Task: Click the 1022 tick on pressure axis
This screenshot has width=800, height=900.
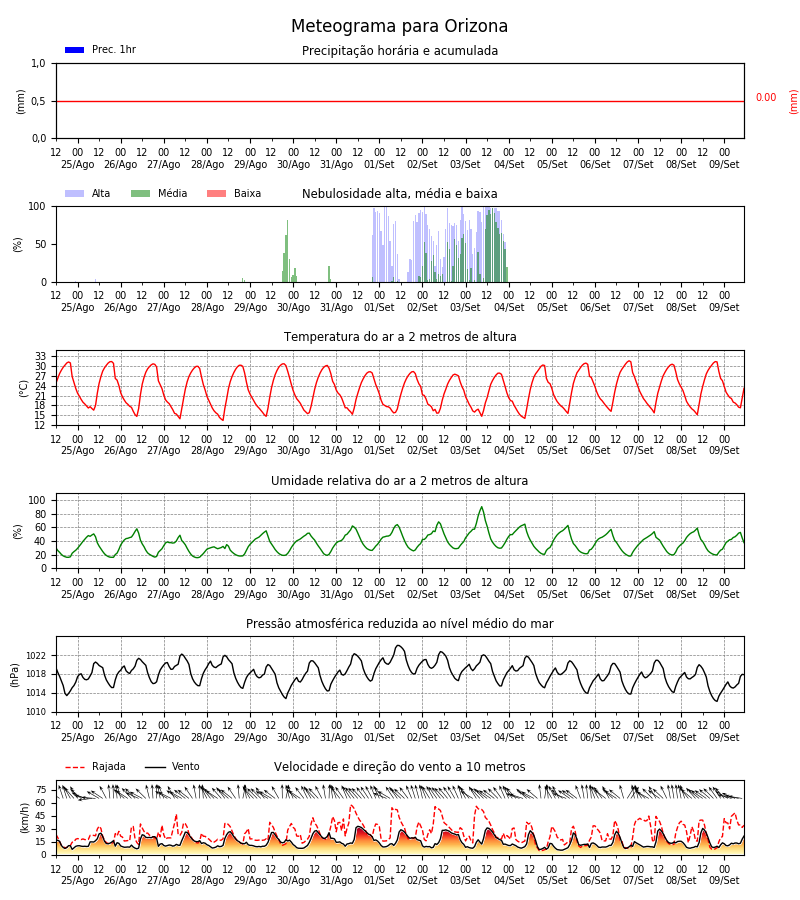Action: (36, 655)
